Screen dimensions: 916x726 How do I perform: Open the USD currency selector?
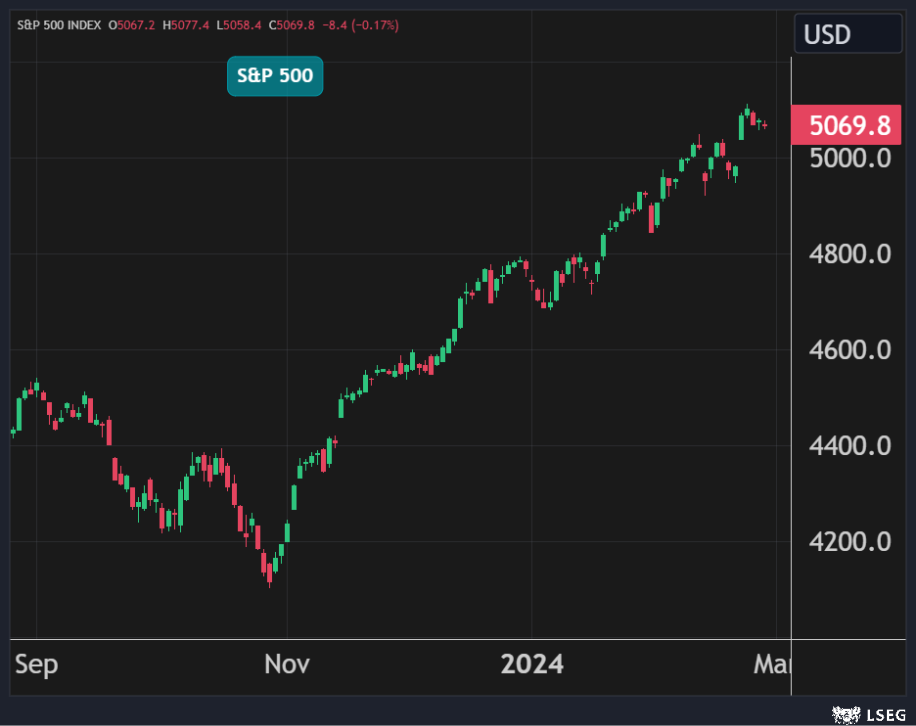click(847, 35)
